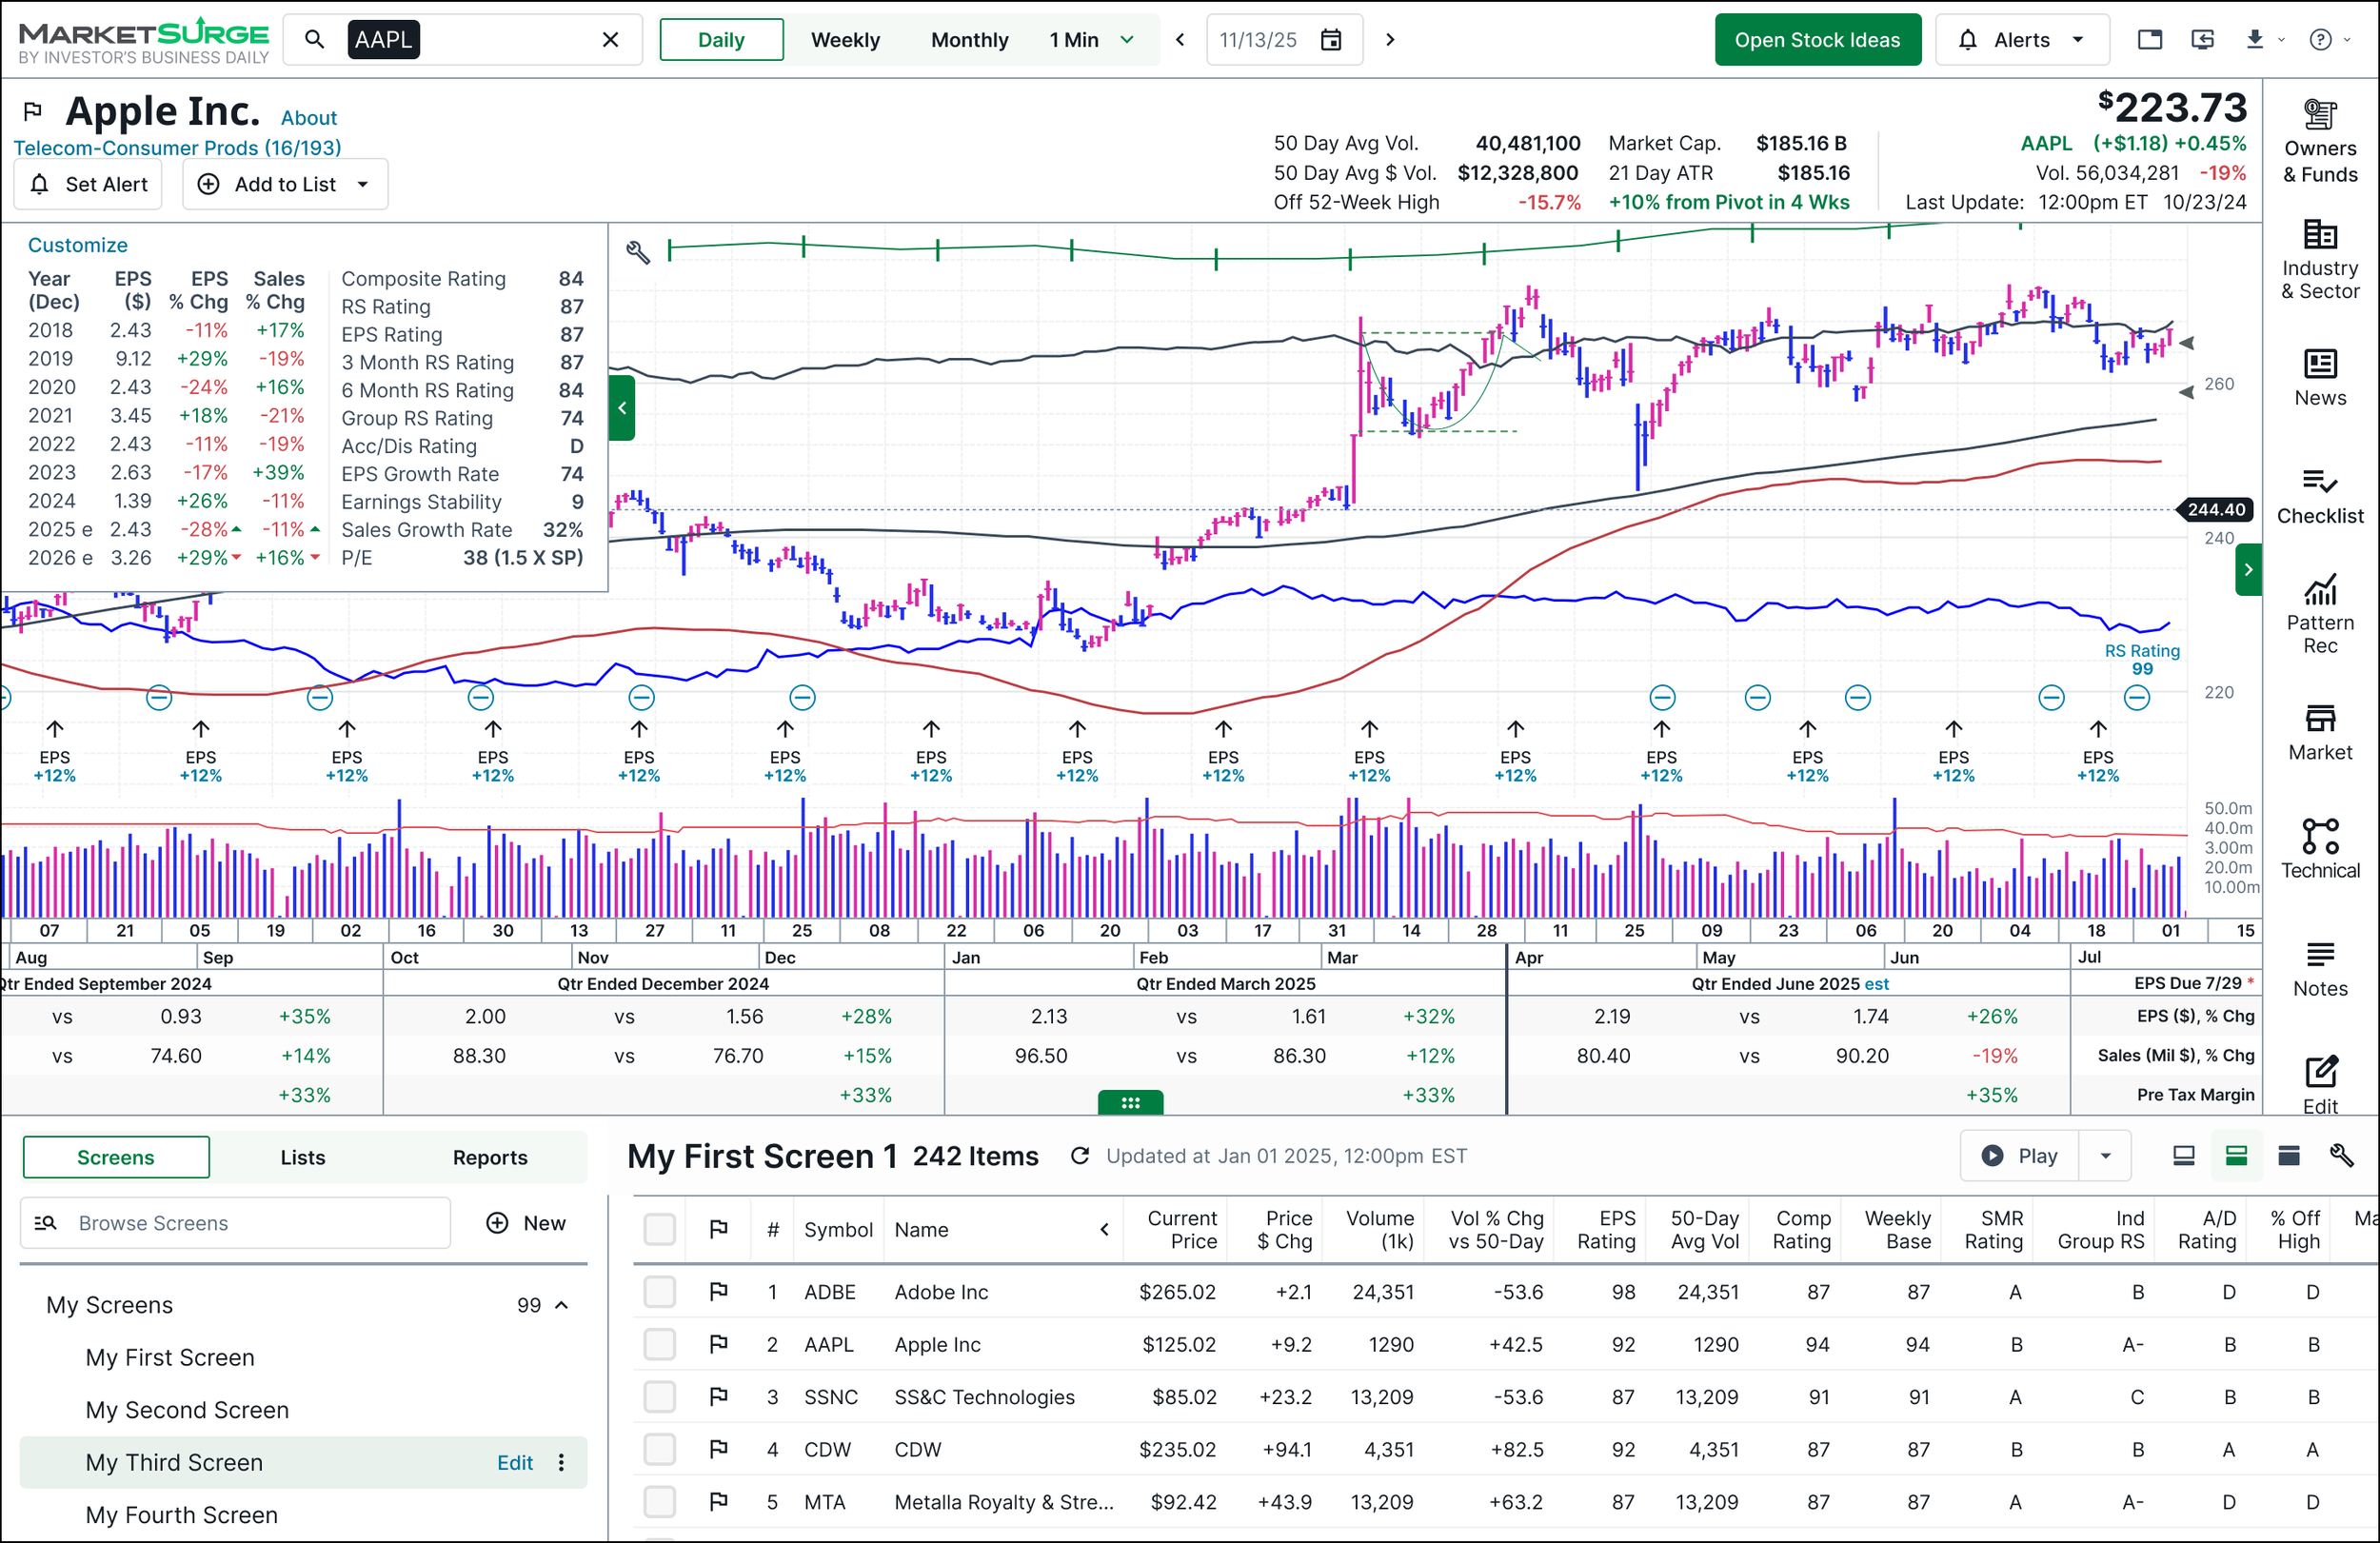Screen dimensions: 2380x1543
Task: Open the Alerts dropdown
Action: (x=2021, y=39)
